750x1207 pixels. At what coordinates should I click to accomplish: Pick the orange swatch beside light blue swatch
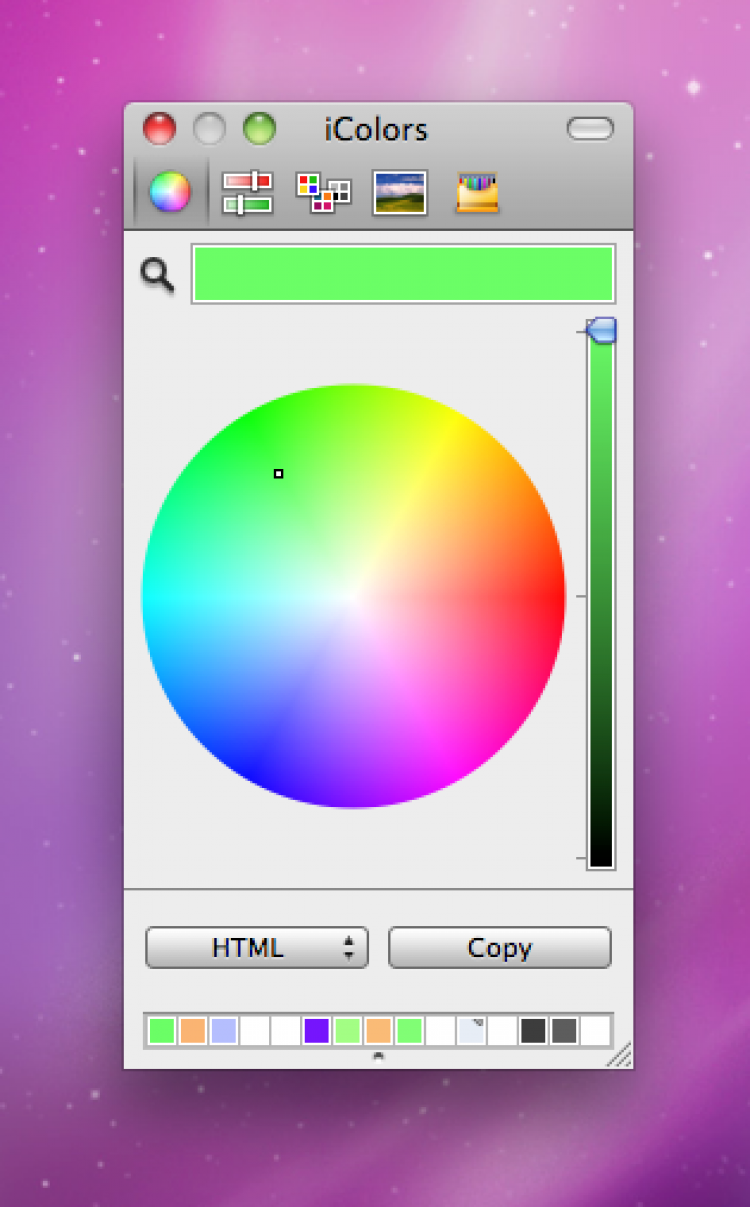(192, 1030)
